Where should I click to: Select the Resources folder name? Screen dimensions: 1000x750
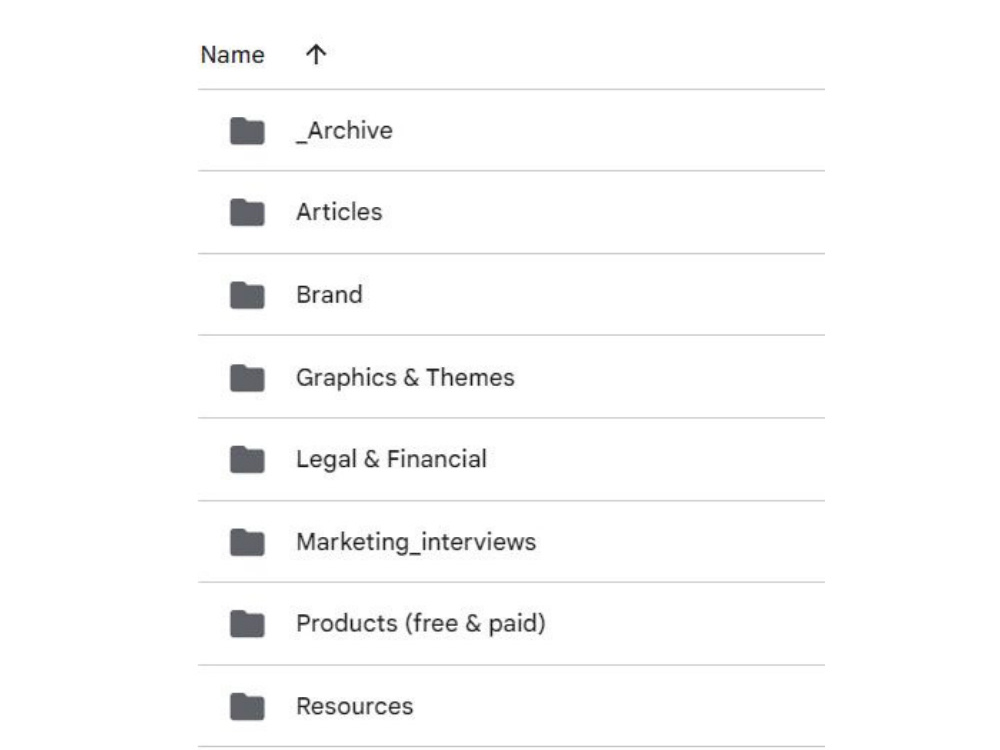tap(355, 707)
